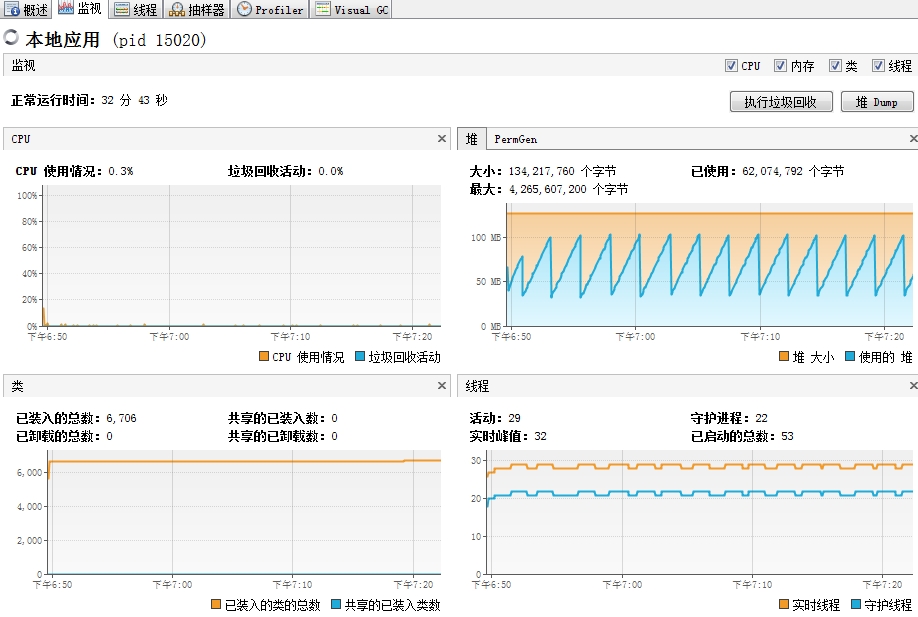
Task: Click the 堆 Dump button
Action: [x=877, y=102]
